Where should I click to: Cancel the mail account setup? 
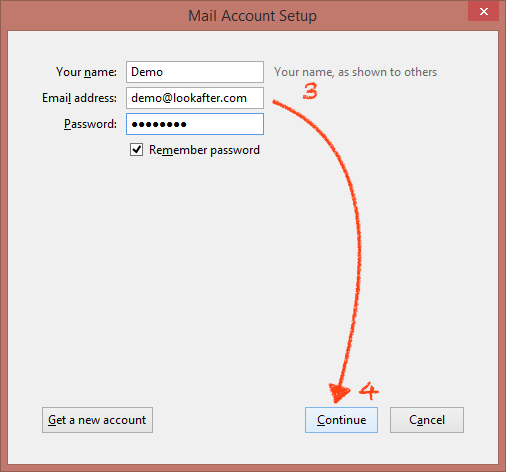(x=427, y=420)
